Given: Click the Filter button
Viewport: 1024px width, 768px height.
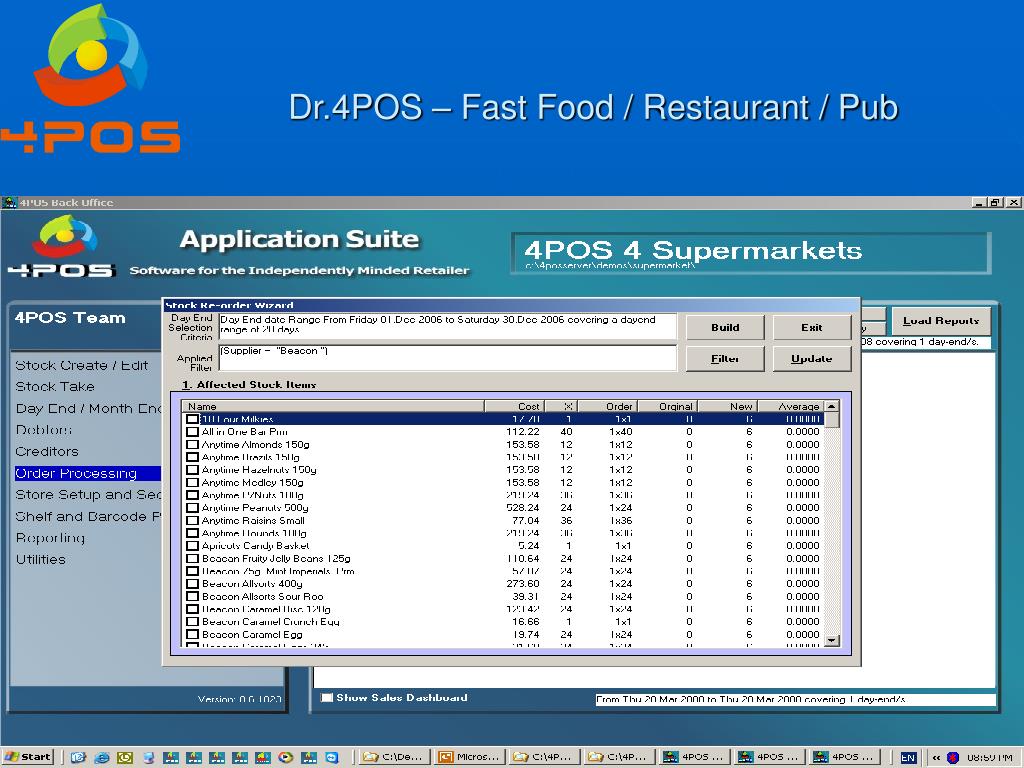Looking at the screenshot, I should click(x=725, y=359).
